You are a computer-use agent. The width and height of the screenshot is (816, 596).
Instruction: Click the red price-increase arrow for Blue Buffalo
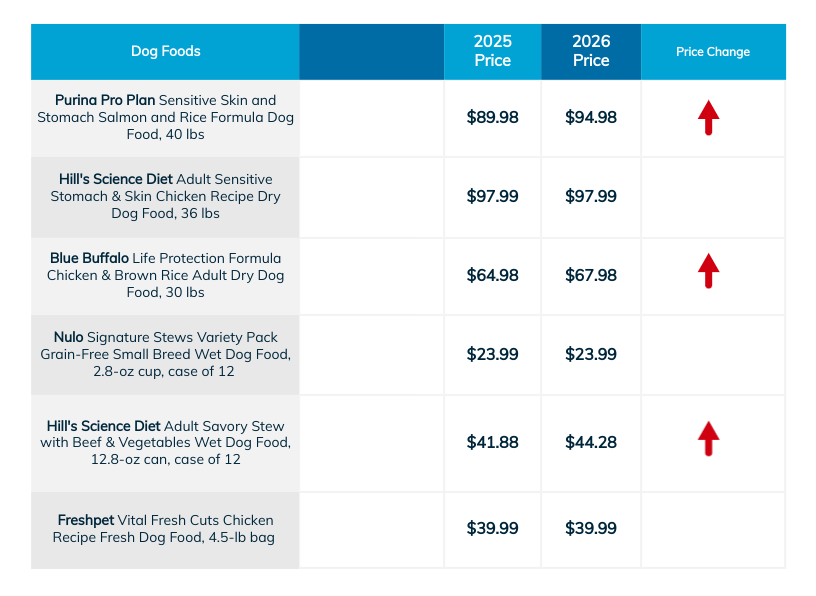pos(708,271)
